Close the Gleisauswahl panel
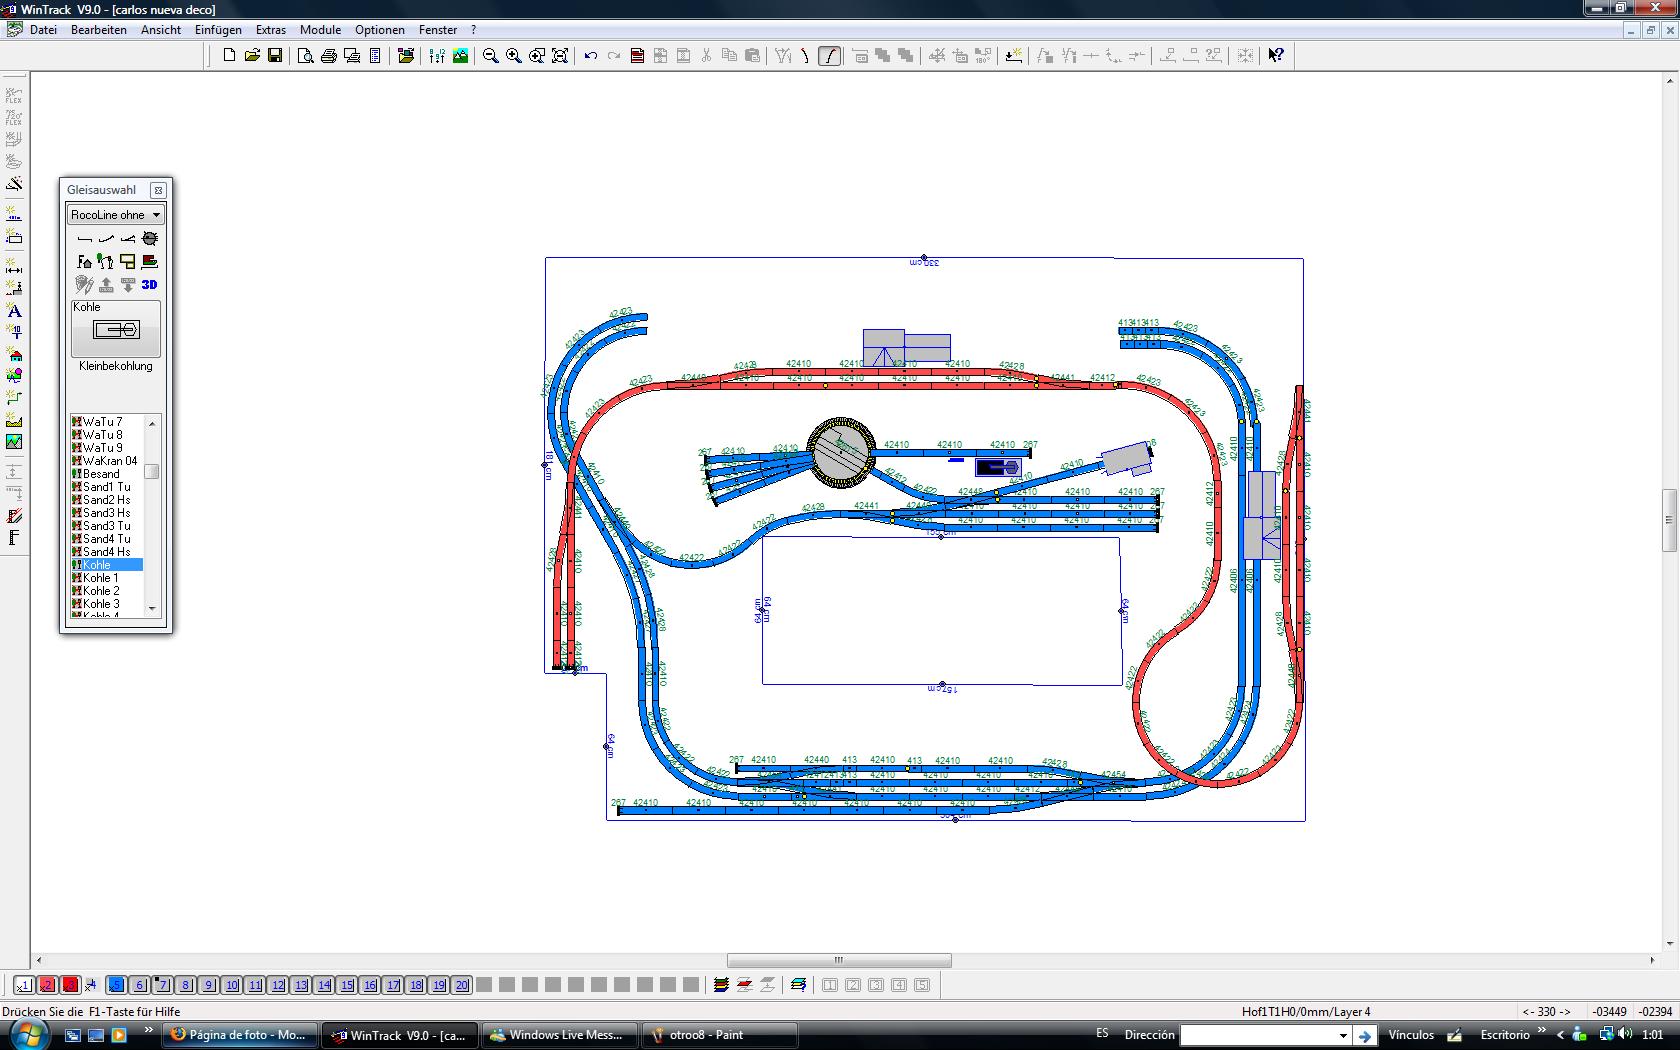 [158, 190]
